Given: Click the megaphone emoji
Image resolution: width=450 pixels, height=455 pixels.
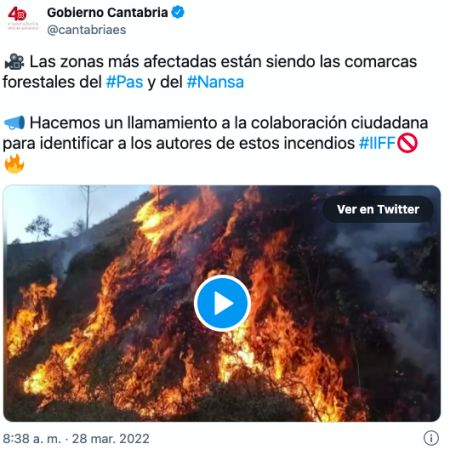Looking at the screenshot, I should click(14, 123).
